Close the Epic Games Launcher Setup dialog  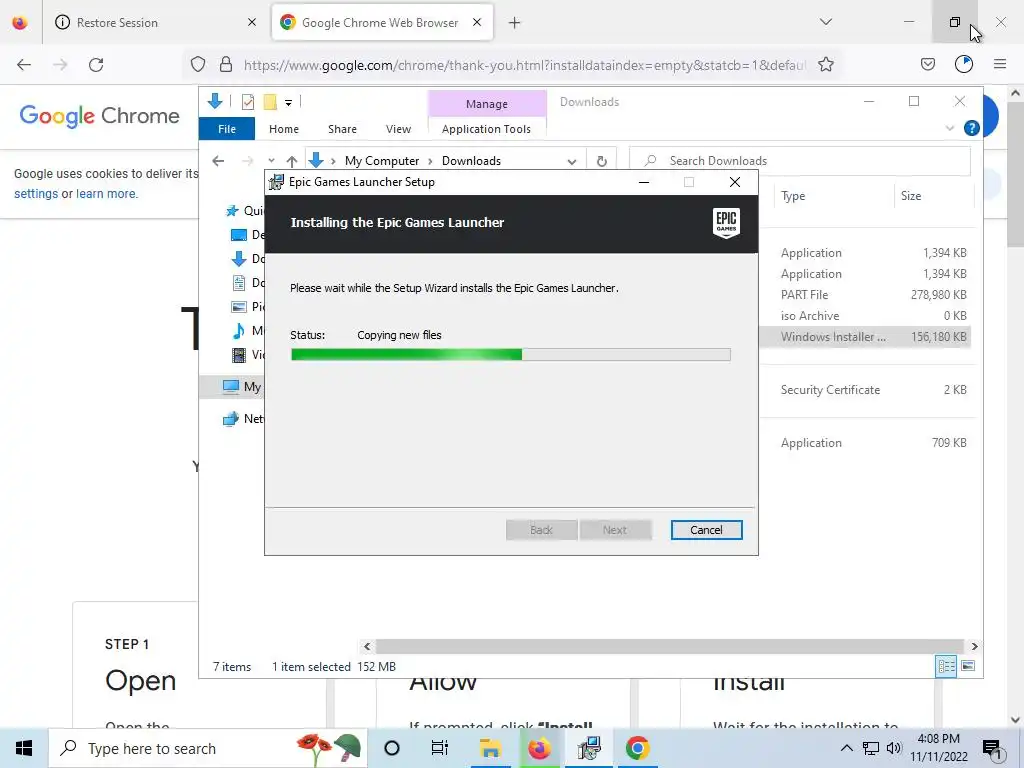(735, 182)
